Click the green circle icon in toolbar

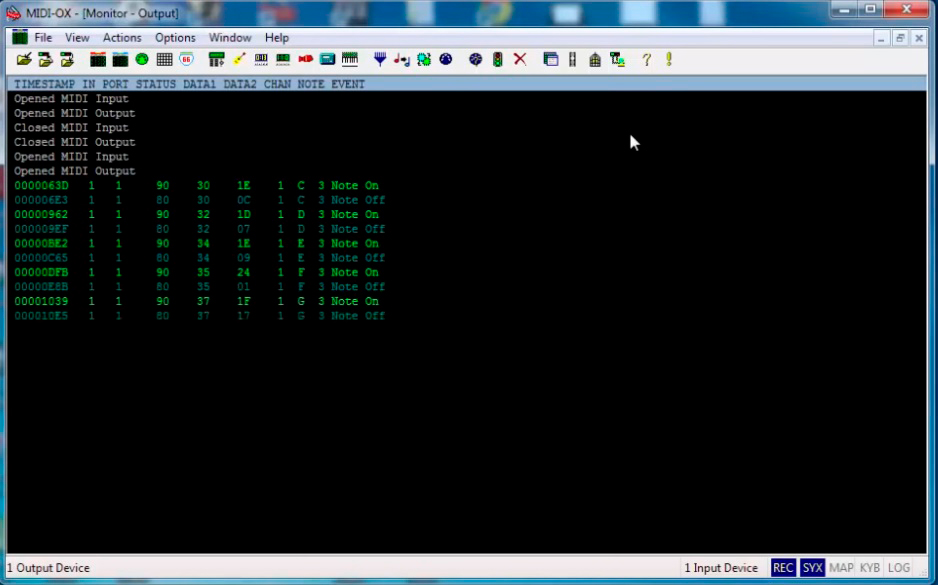pos(142,59)
